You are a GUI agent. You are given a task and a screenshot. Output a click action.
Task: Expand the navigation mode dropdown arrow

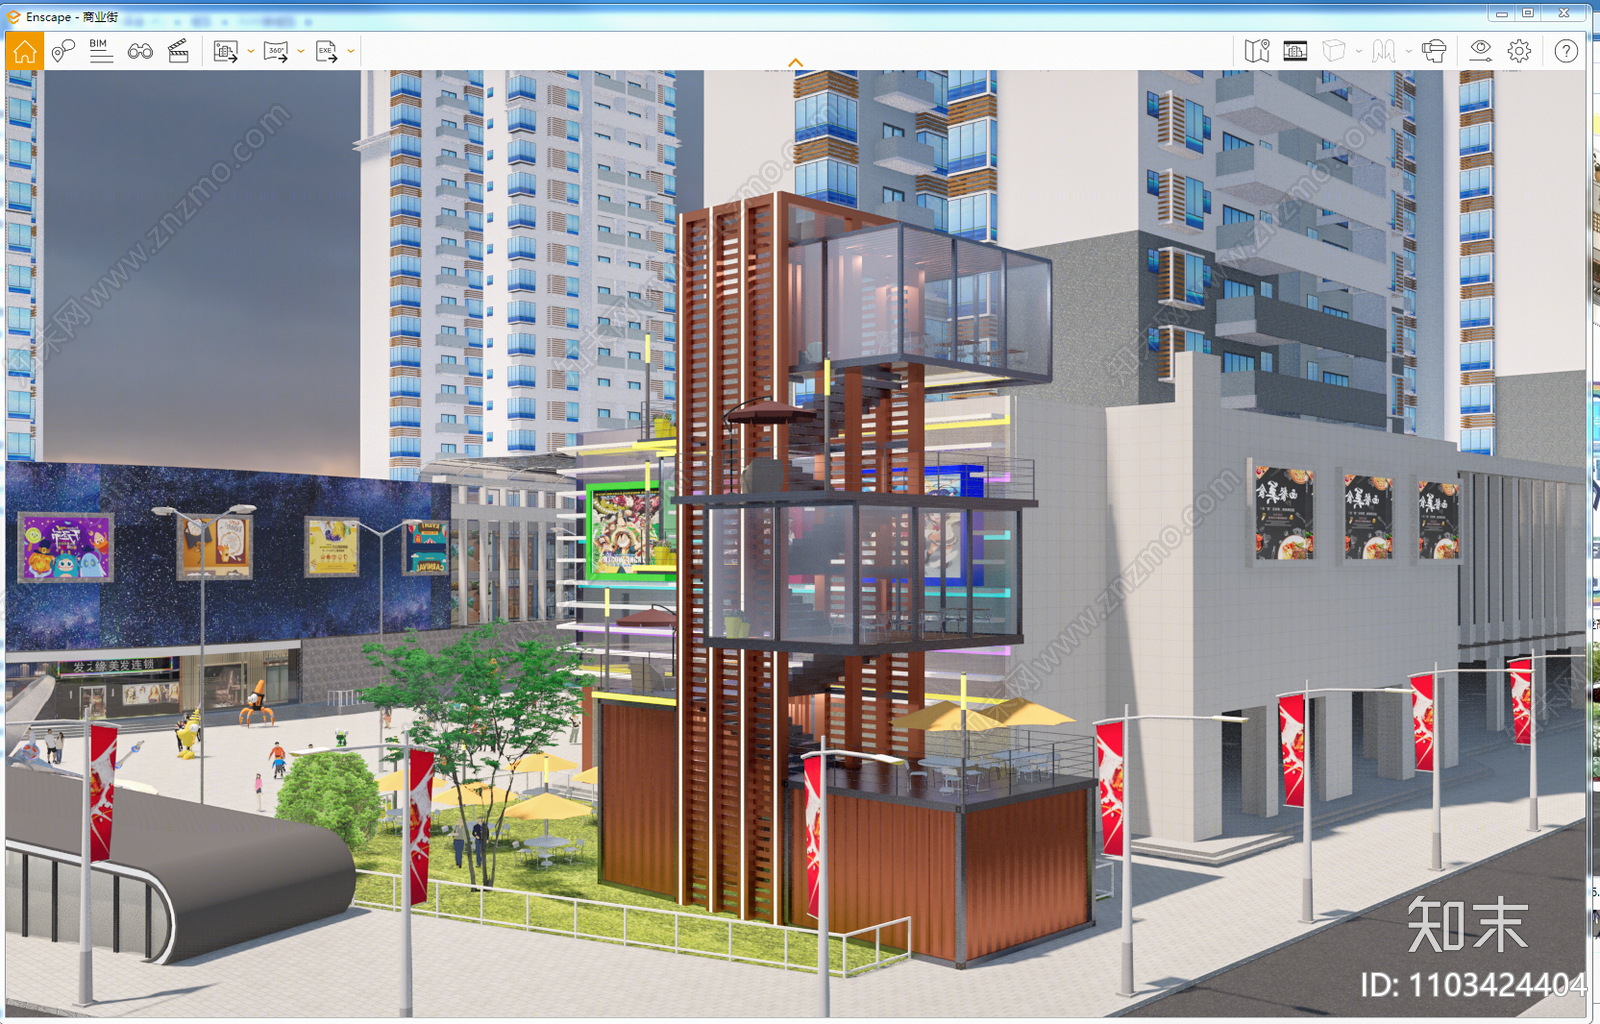pos(1408,51)
